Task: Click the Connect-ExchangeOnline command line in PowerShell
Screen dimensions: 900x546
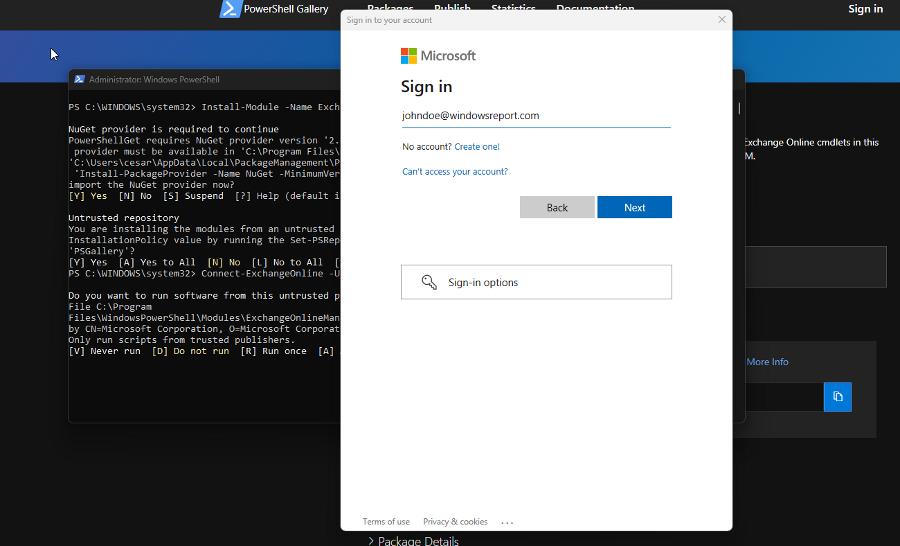Action: pyautogui.click(x=204, y=273)
